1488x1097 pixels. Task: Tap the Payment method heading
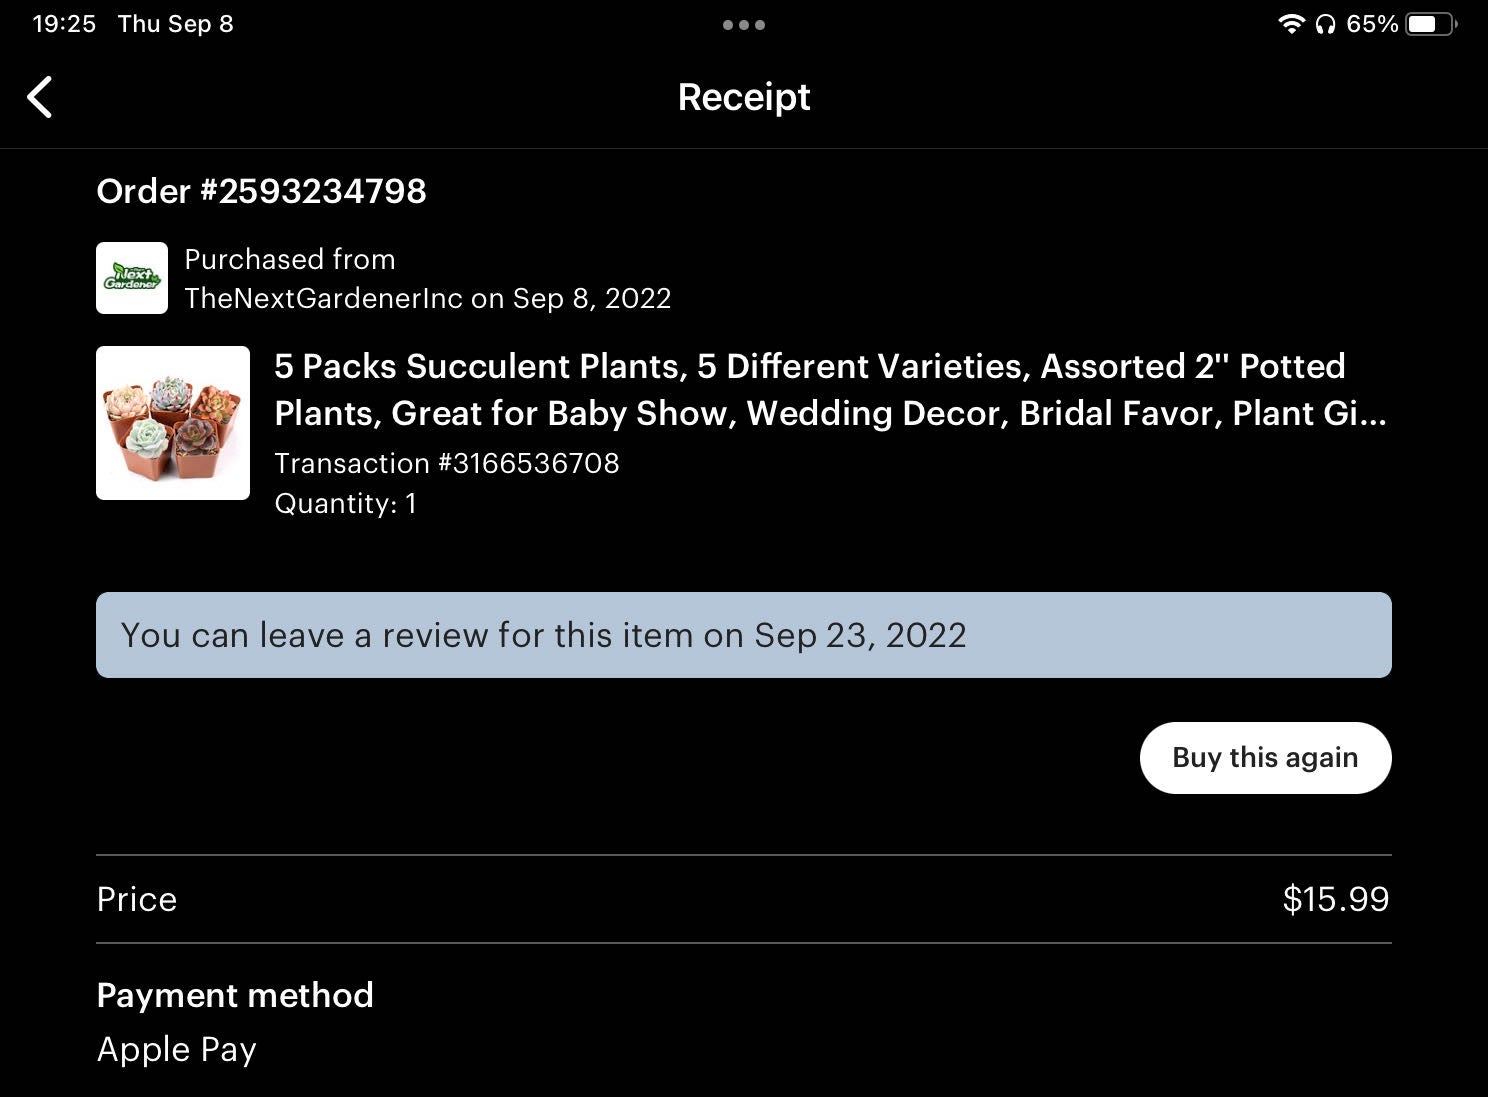235,995
